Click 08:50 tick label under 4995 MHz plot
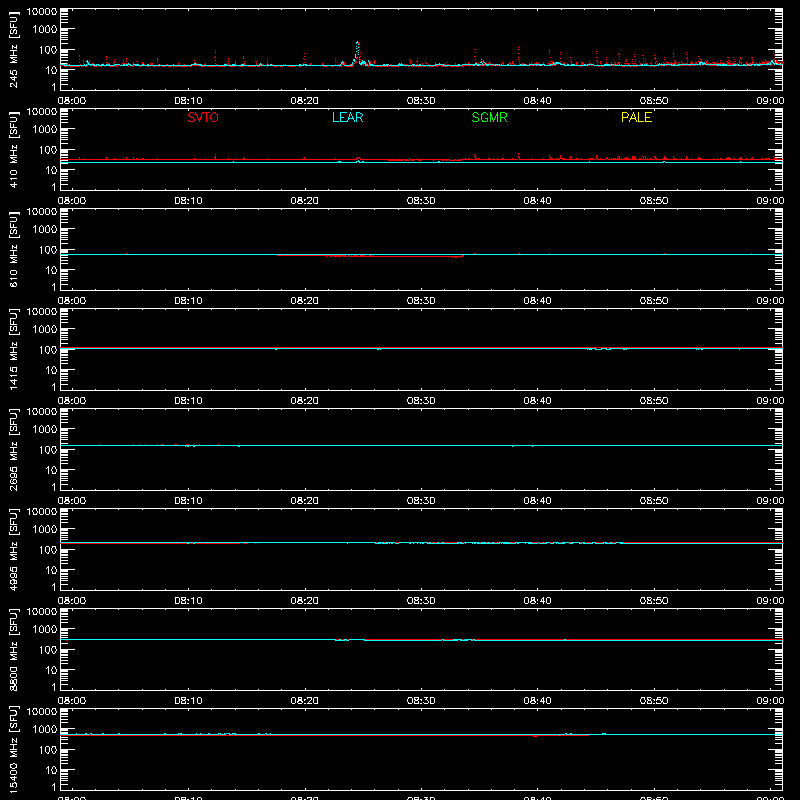Viewport: 800px width, 800px height. pyautogui.click(x=654, y=601)
